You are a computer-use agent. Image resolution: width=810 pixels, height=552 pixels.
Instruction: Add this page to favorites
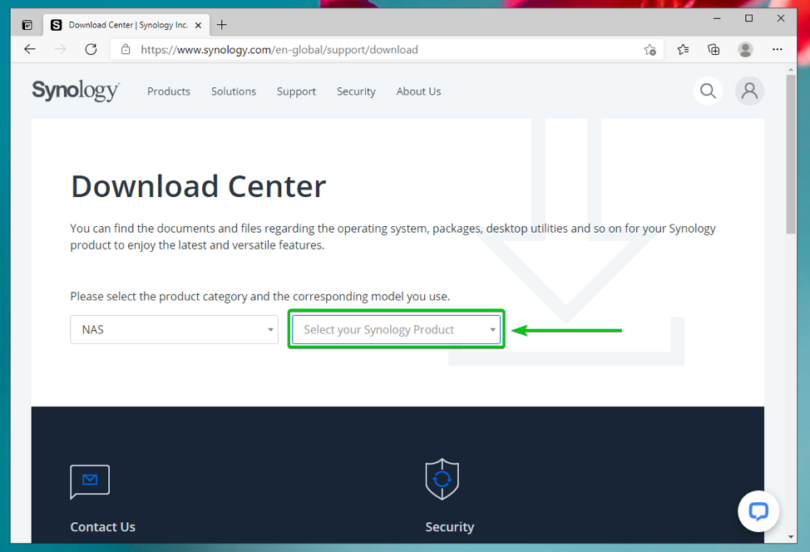click(x=650, y=50)
